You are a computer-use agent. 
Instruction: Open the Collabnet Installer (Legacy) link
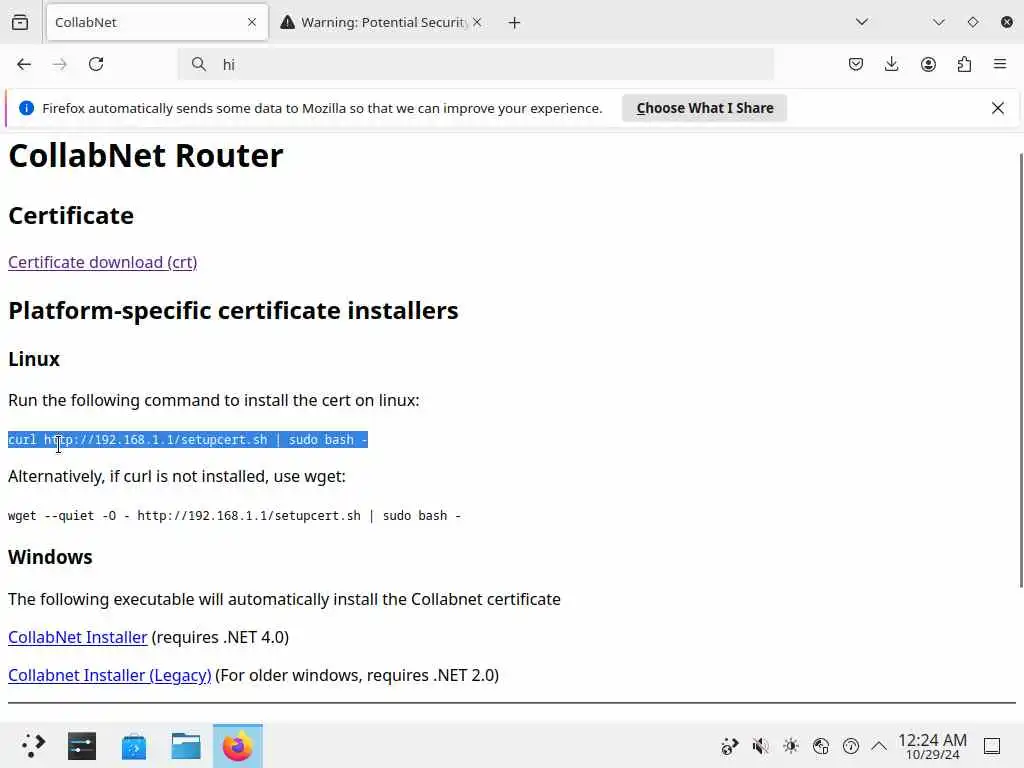[x=110, y=675]
